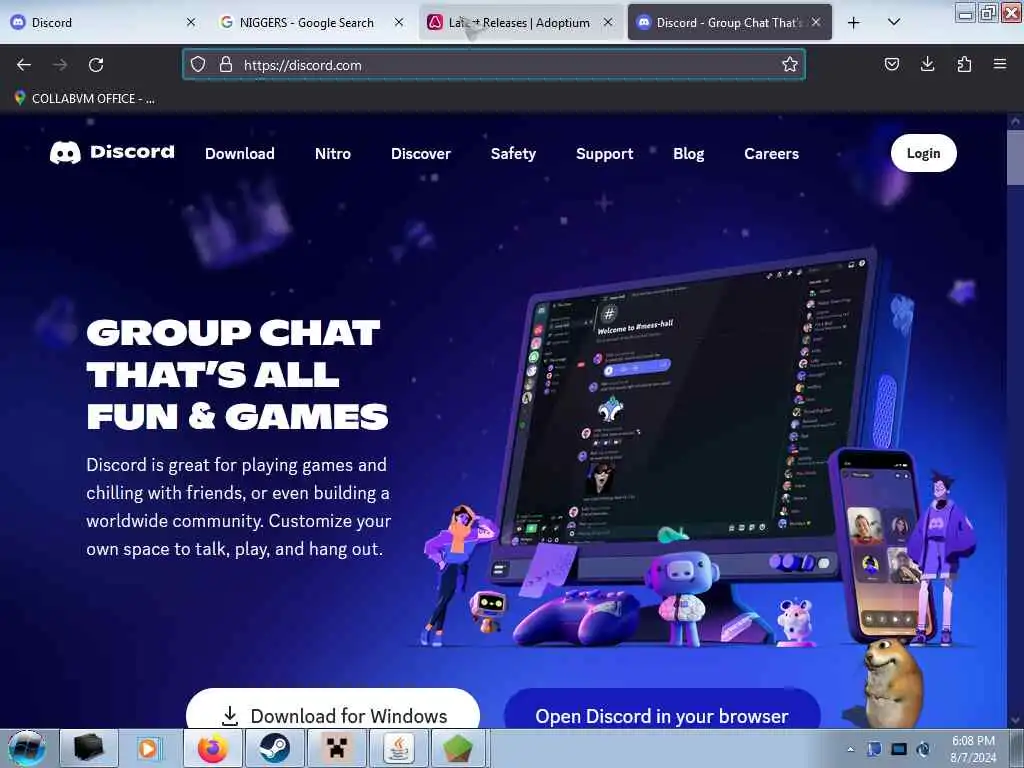Open the black cube taskbar icon
Screen dimensions: 1024x768
(89, 748)
